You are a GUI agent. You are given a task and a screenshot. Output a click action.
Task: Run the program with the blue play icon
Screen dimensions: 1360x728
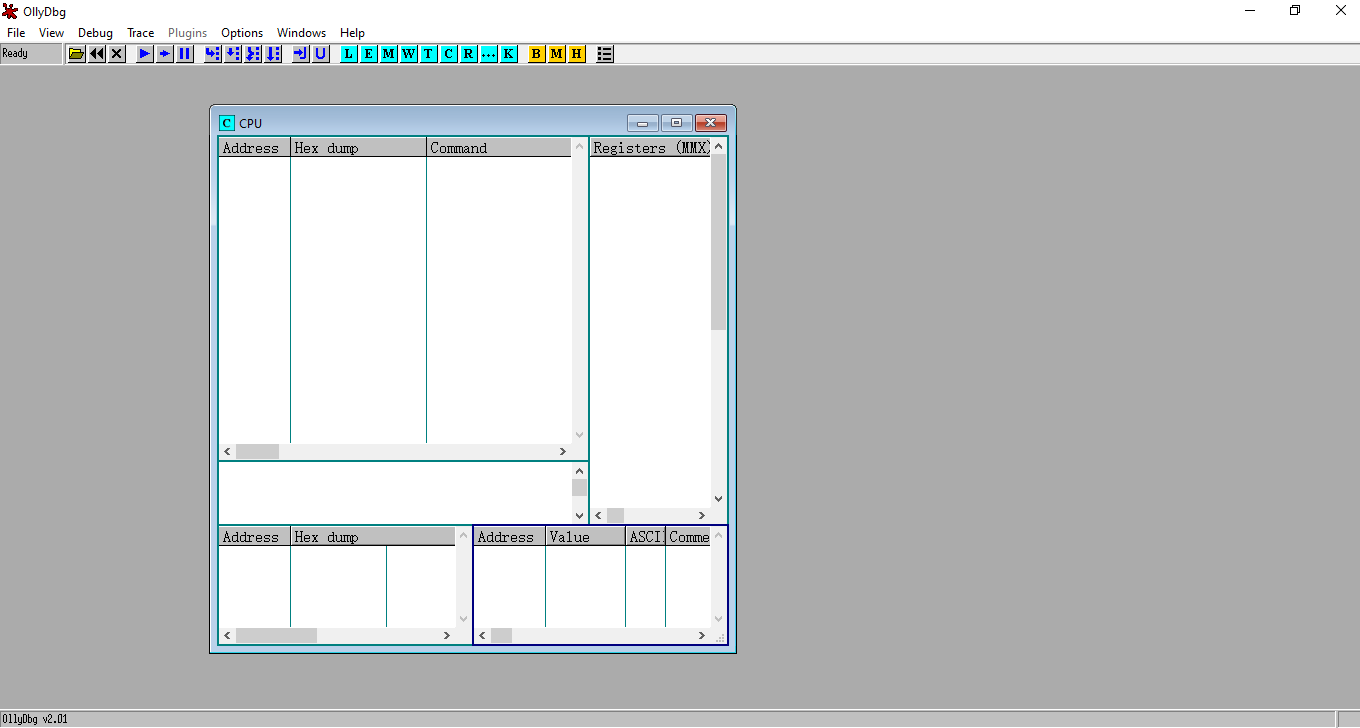[145, 54]
